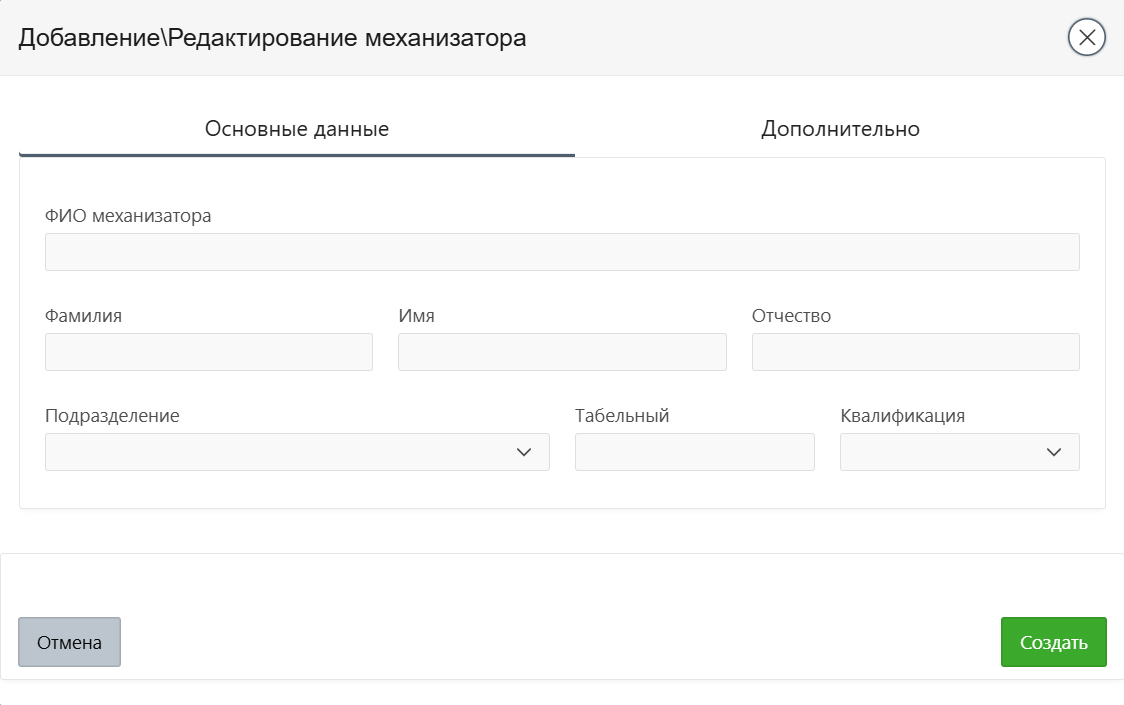Viewport: 1124px width, 705px height.
Task: Select the Отчество input box
Action: coord(915,352)
